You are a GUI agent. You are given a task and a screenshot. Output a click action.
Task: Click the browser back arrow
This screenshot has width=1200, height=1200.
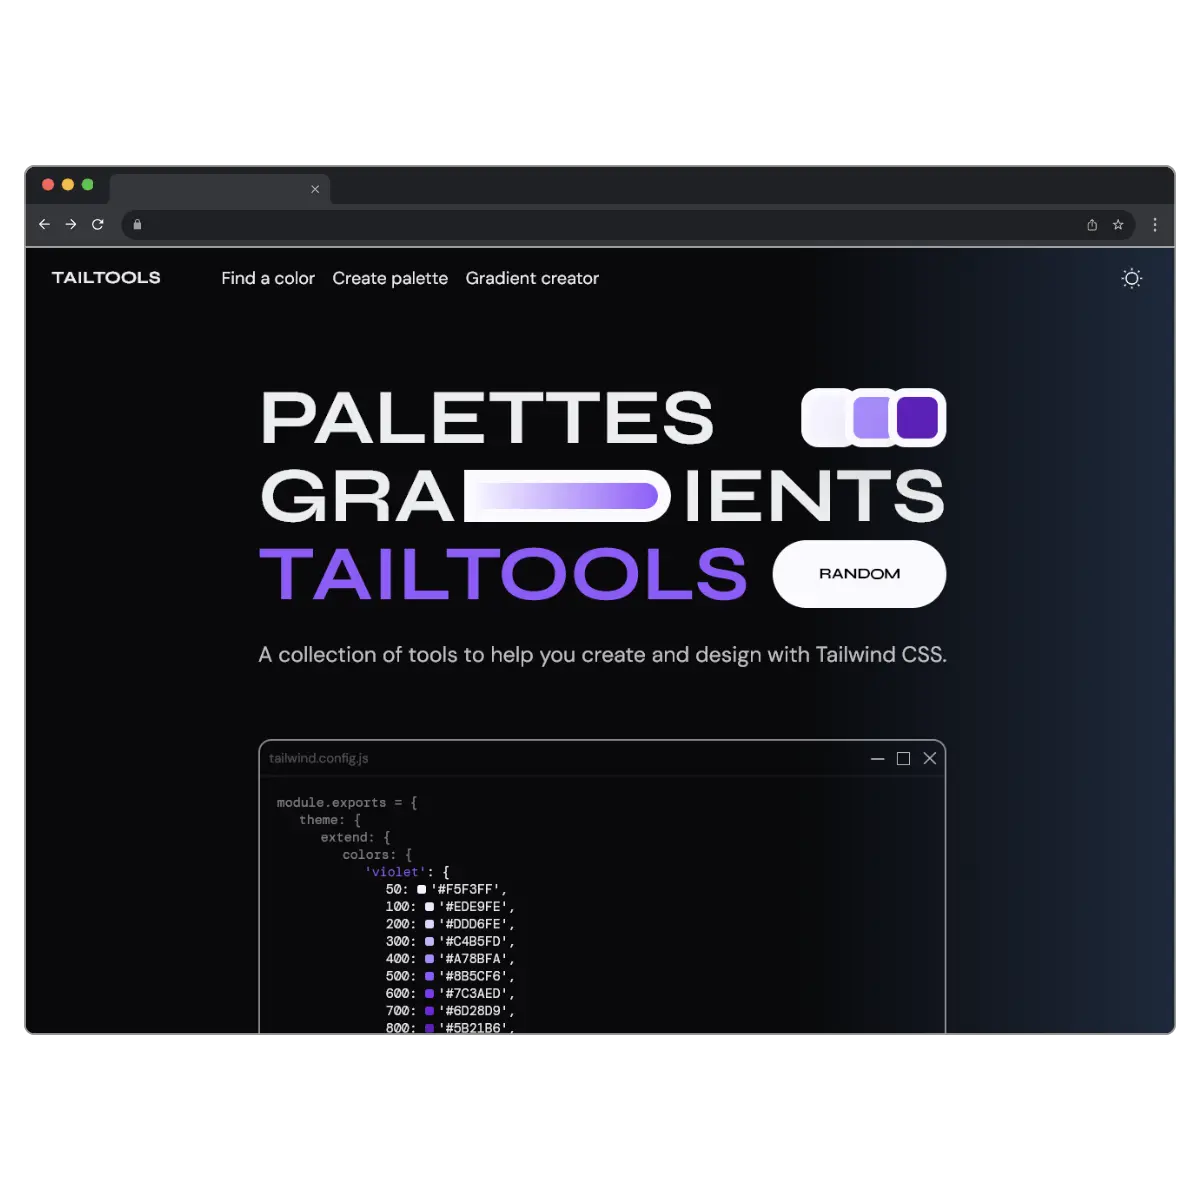(44, 225)
